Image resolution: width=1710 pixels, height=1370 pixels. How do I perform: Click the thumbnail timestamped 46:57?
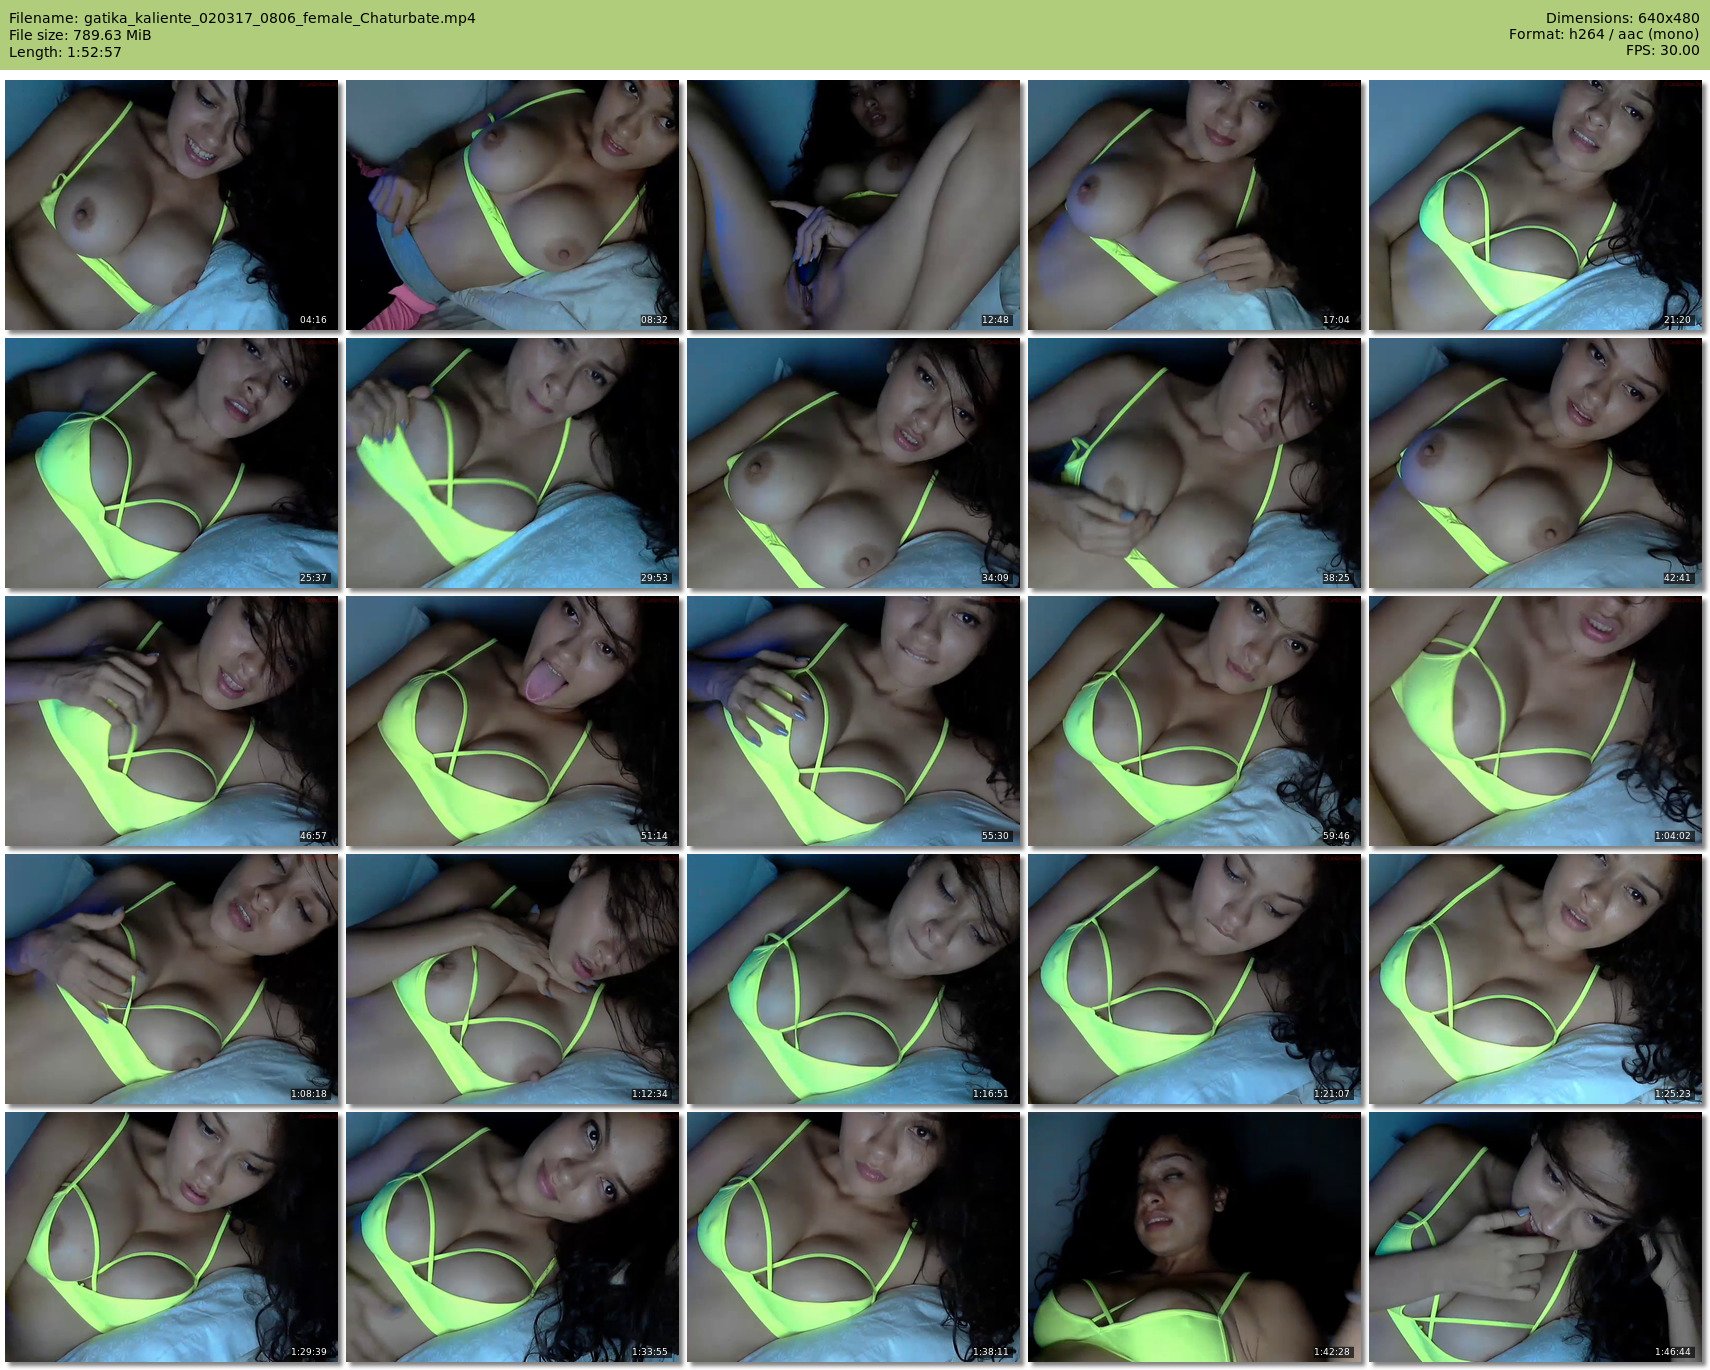(x=172, y=721)
